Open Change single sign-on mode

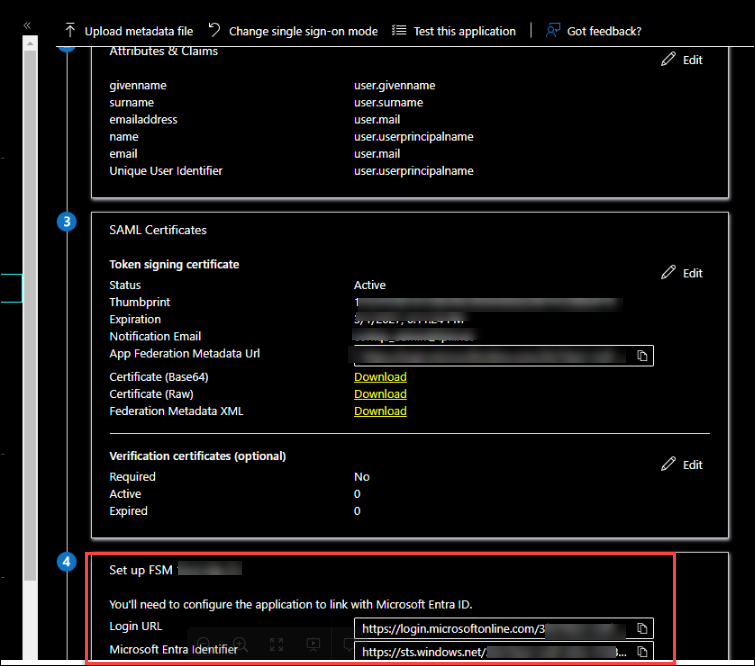293,31
